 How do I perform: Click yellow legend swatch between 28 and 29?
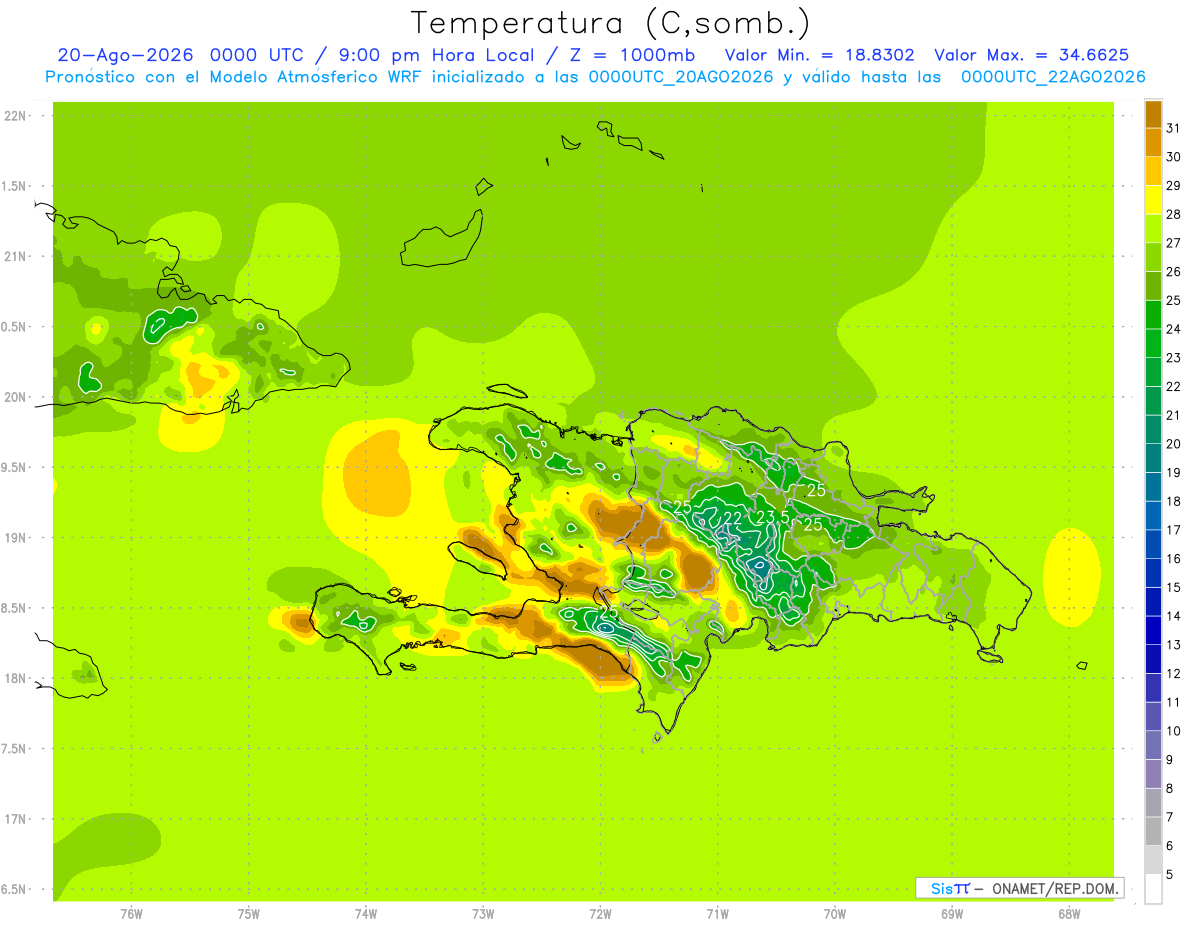coord(1153,199)
